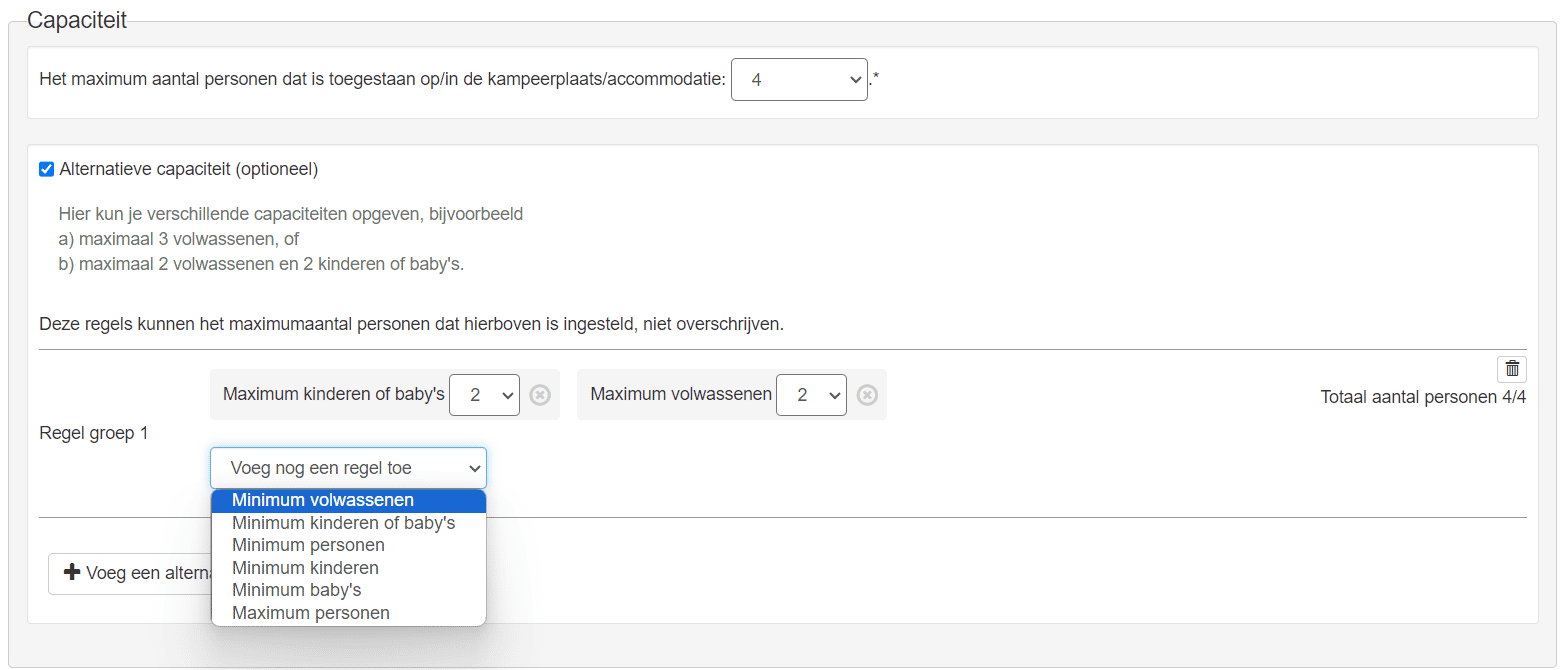Click the Totaal aantal personen 4/4 text

tap(1423, 398)
